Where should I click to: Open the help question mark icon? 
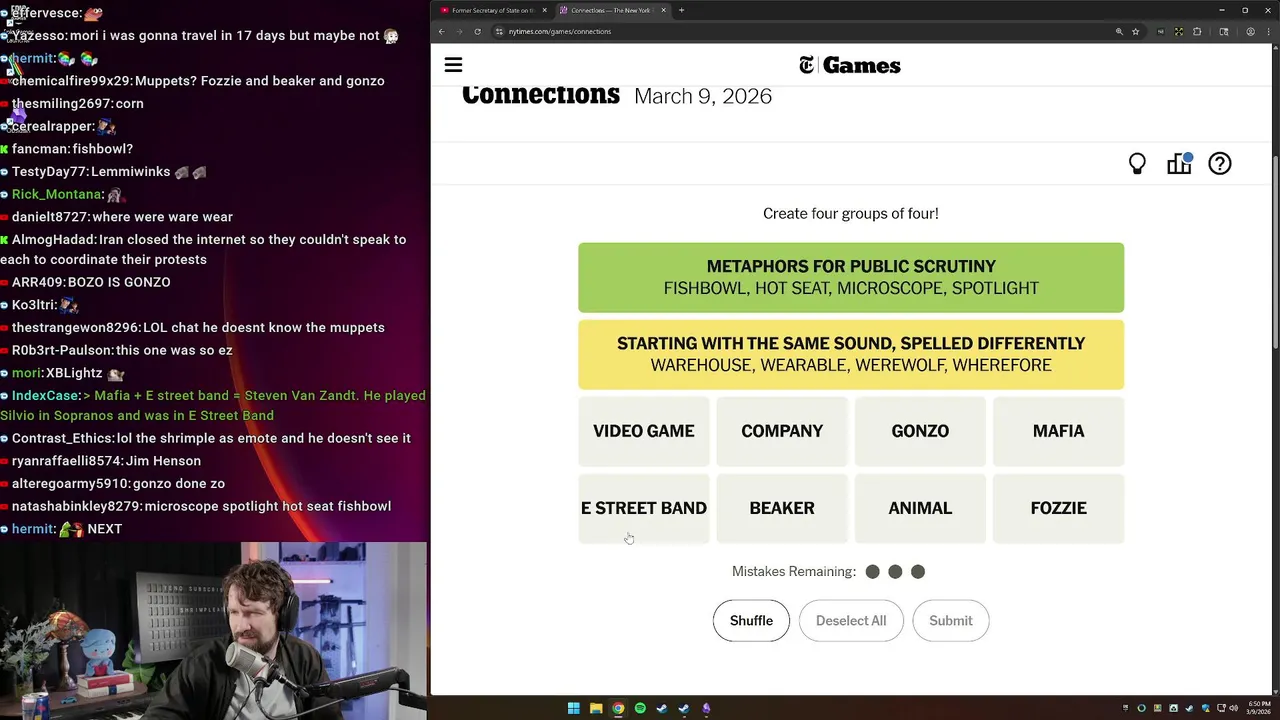[1220, 164]
